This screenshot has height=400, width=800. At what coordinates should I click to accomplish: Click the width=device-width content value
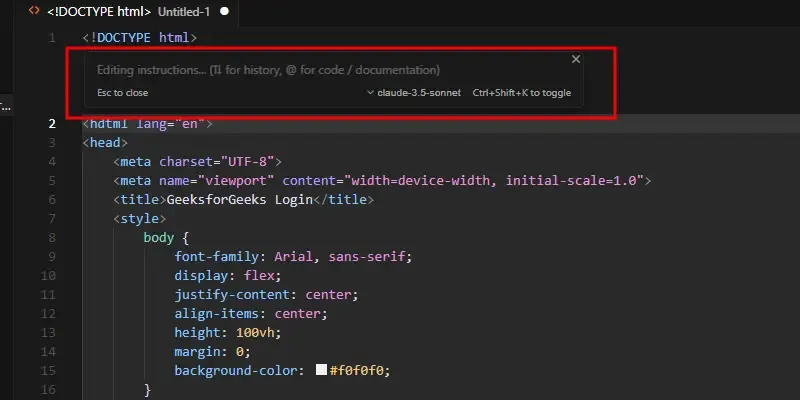pyautogui.click(x=419, y=181)
